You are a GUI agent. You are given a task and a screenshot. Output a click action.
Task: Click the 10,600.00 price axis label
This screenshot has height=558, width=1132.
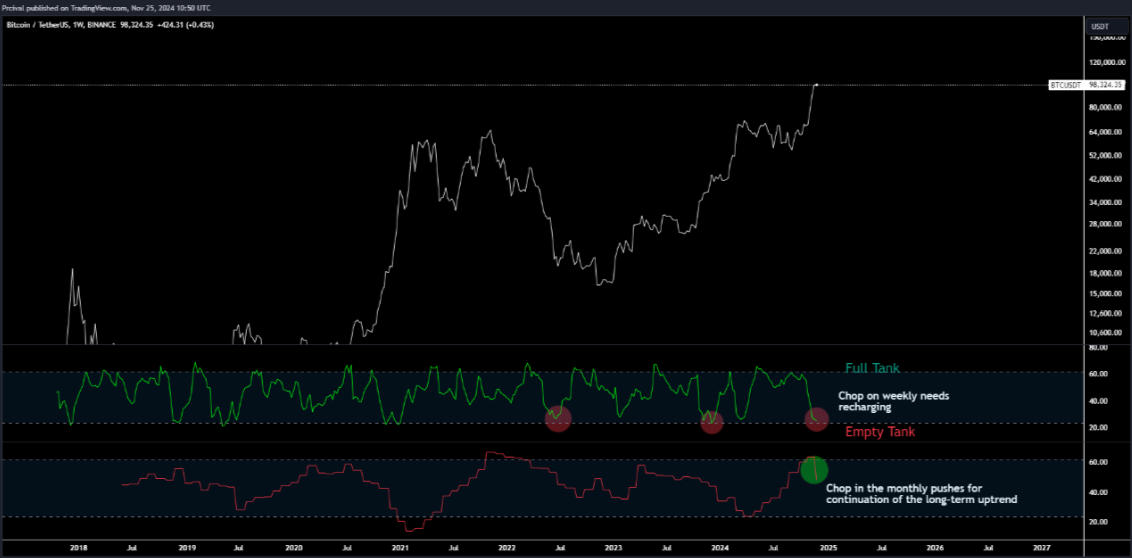[x=1105, y=332]
